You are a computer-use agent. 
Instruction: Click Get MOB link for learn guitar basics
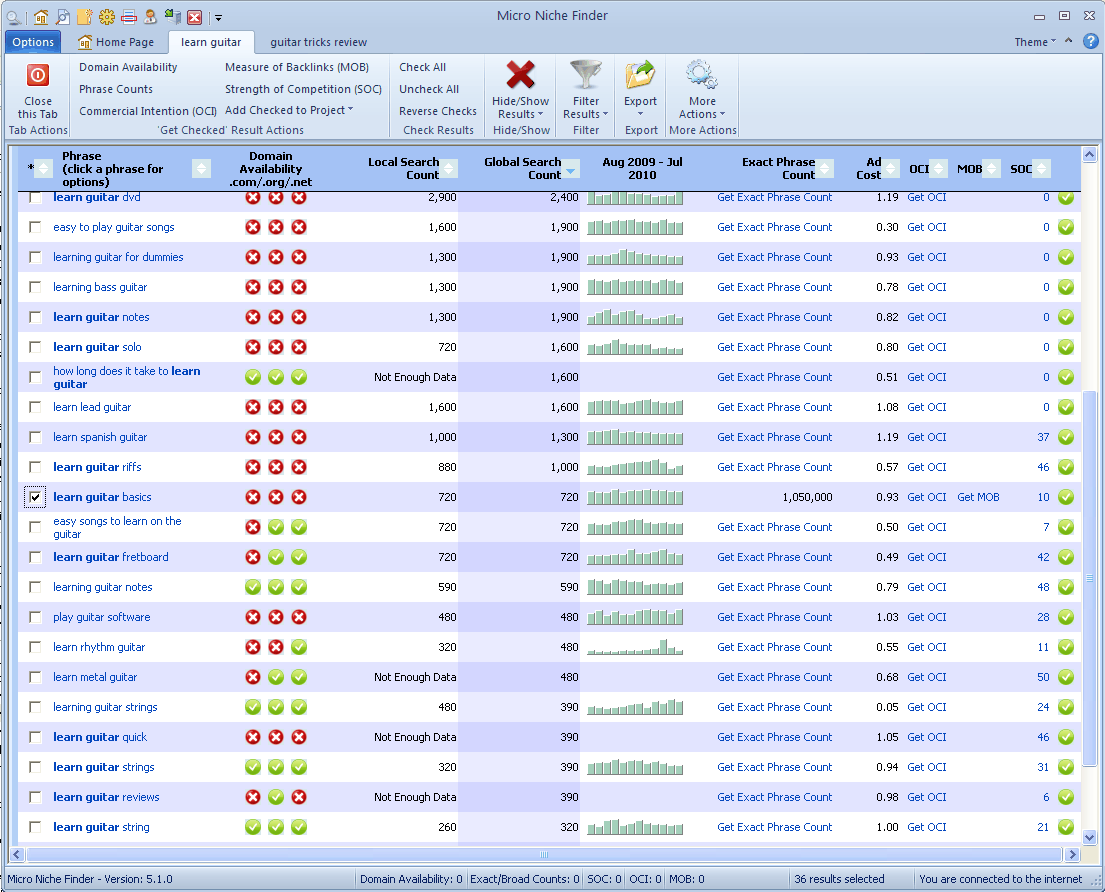[978, 497]
